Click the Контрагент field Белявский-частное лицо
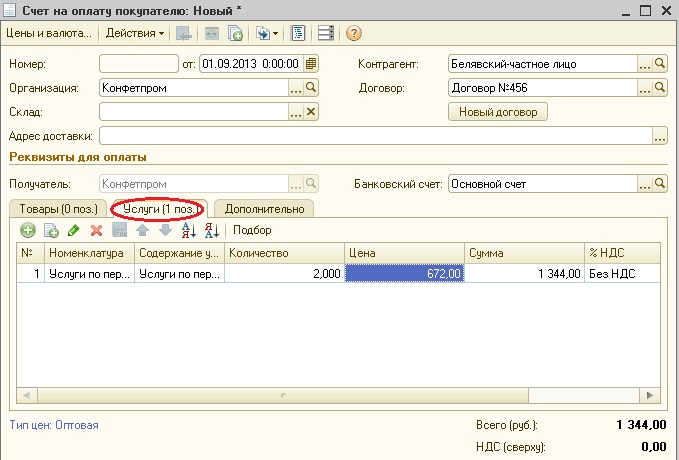The height and width of the screenshot is (460, 679). click(x=543, y=64)
